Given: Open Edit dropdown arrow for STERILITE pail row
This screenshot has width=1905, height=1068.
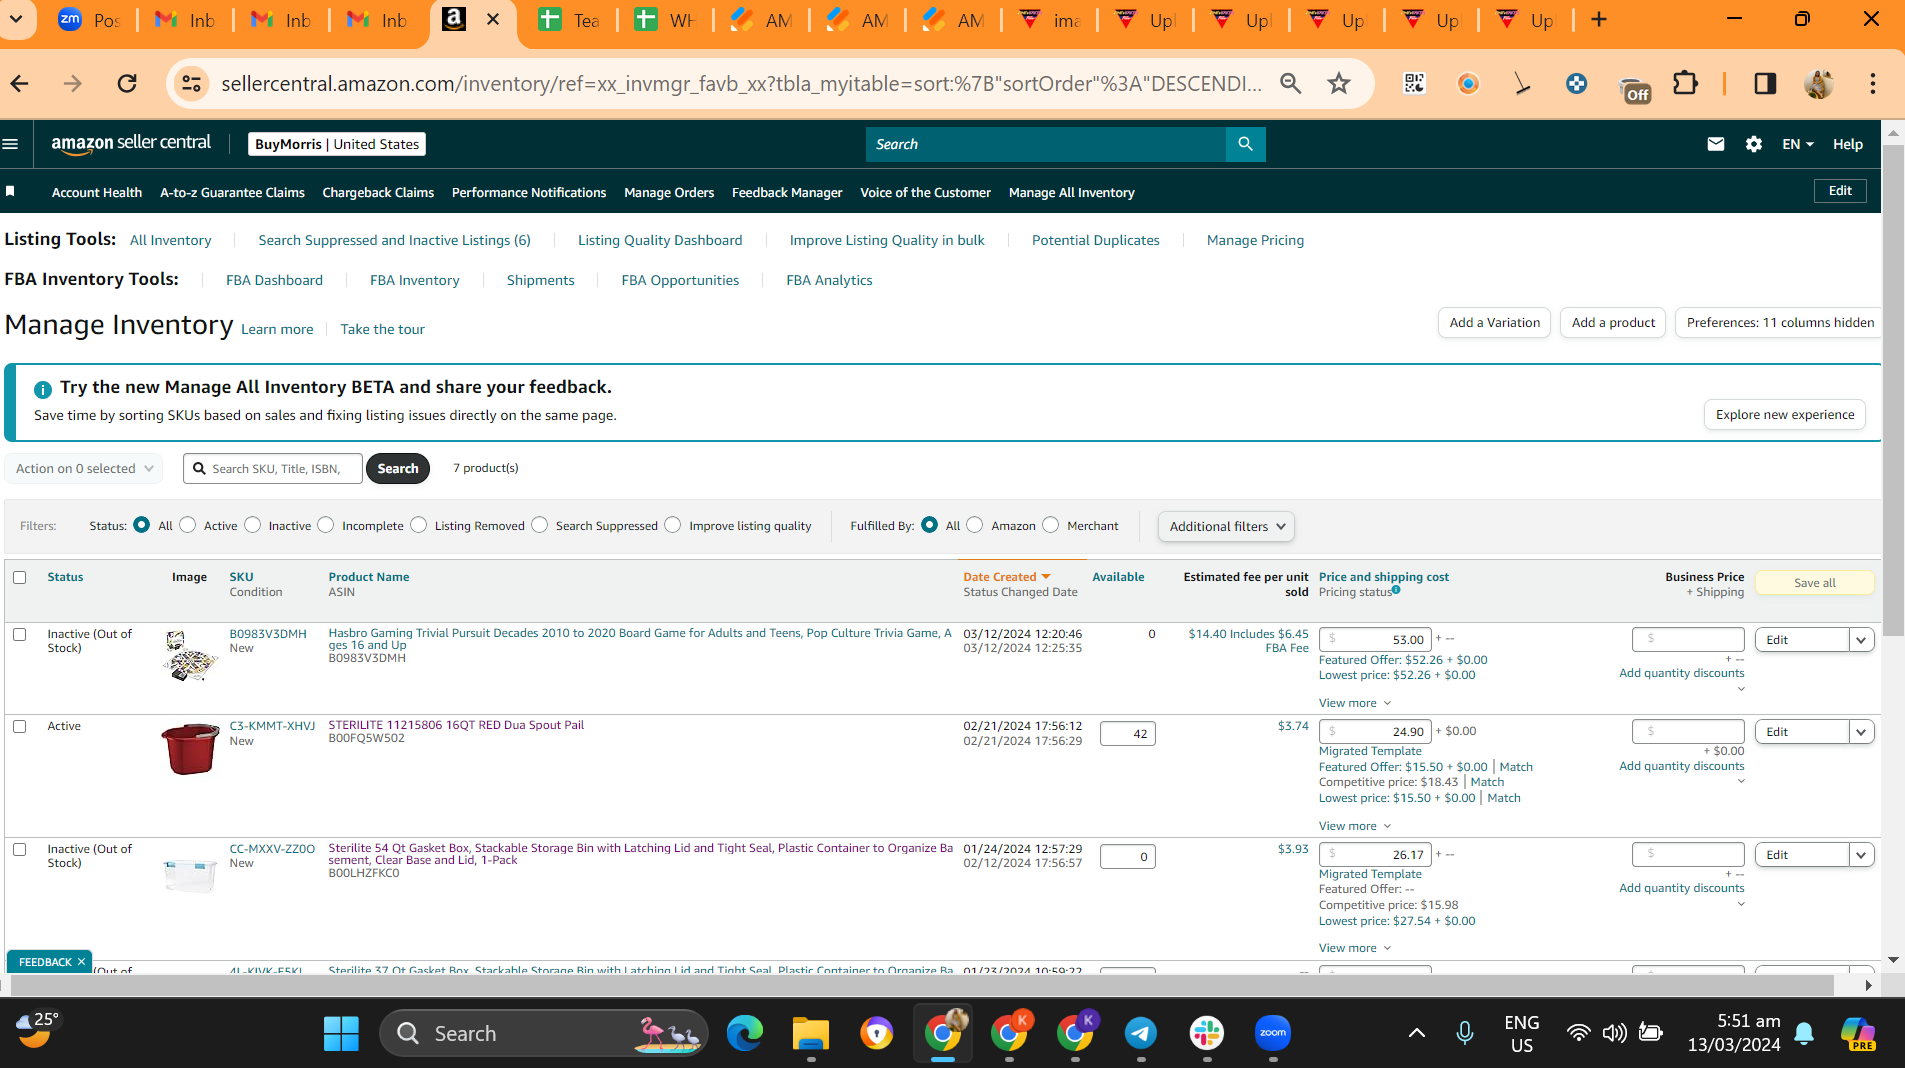Looking at the screenshot, I should click(1861, 732).
